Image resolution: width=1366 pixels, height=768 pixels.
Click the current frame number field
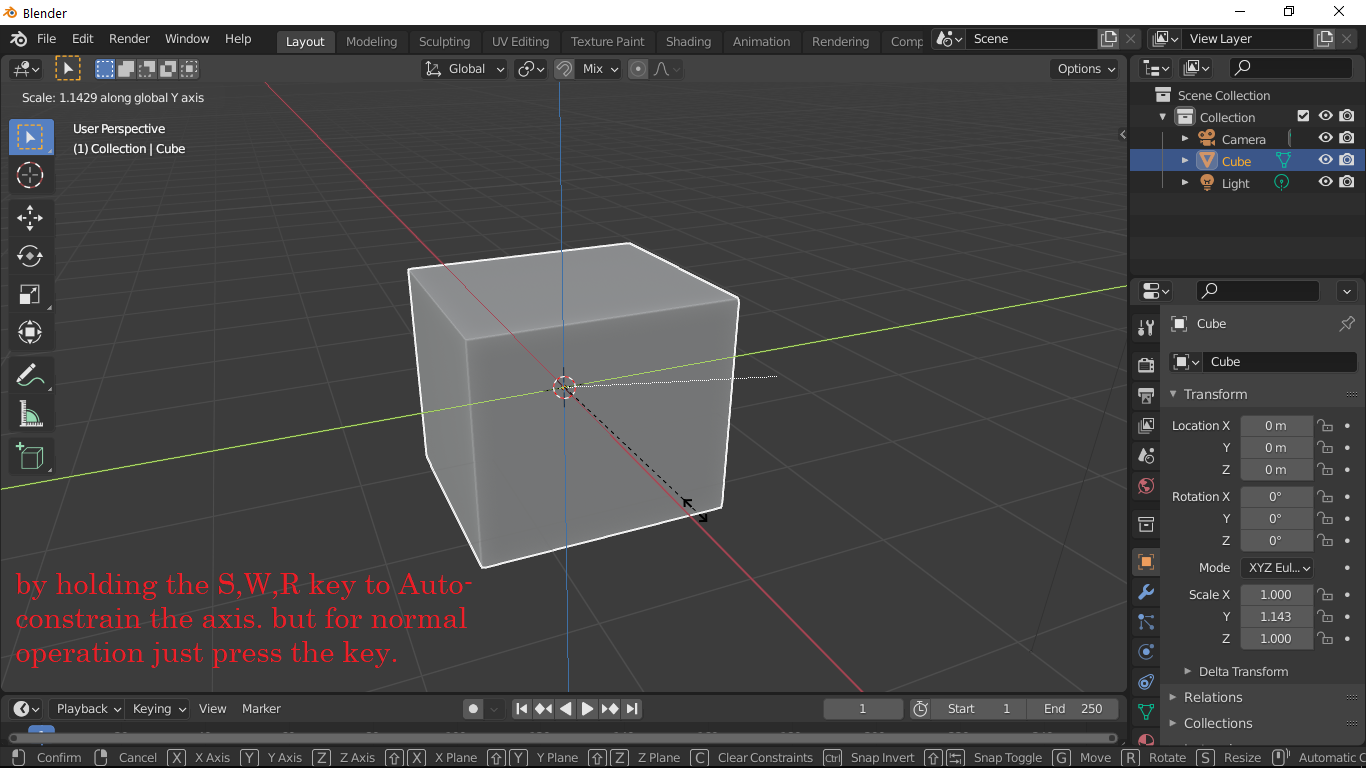pyautogui.click(x=863, y=709)
